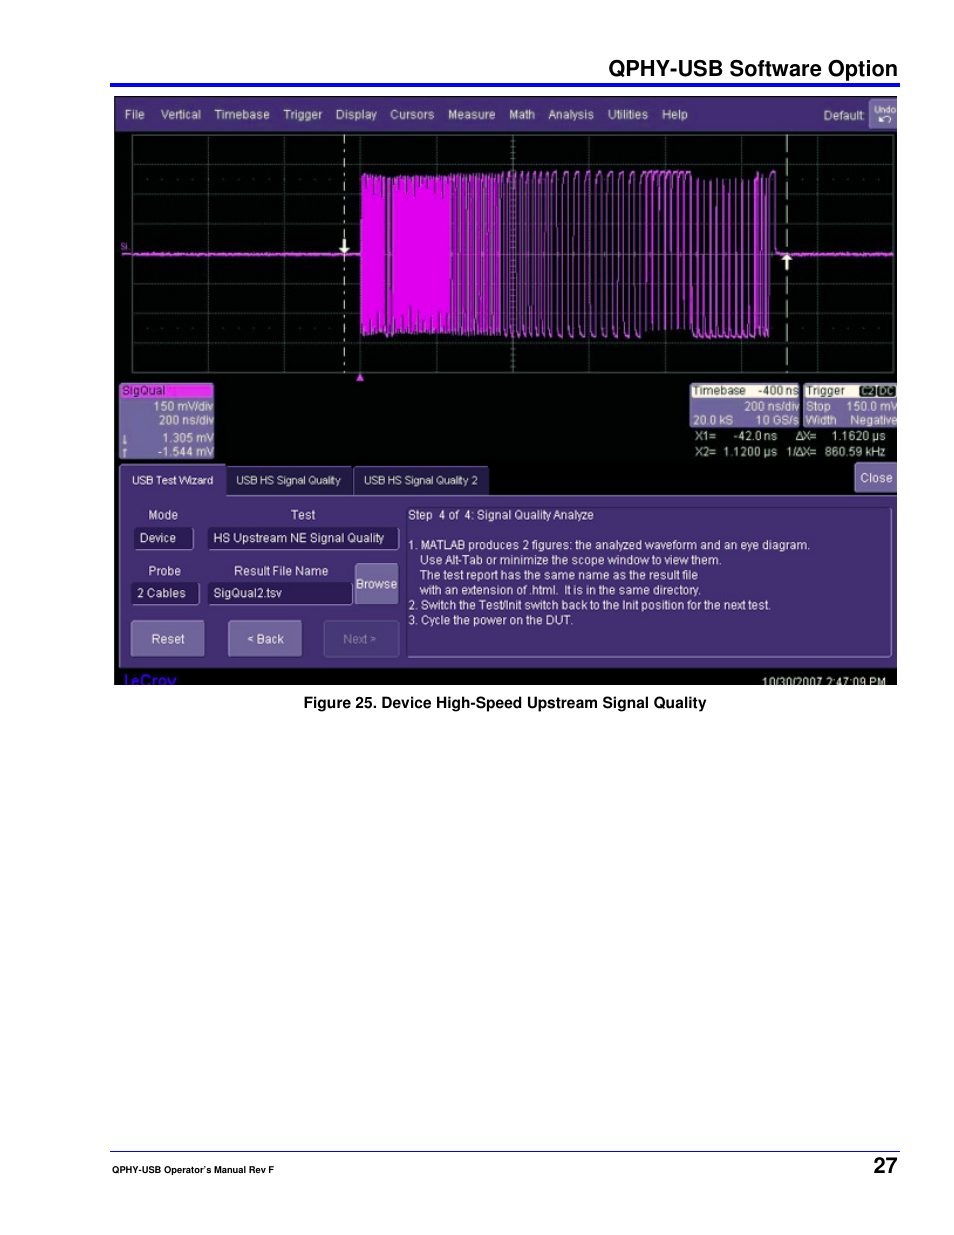Open the Display menu
Image resolution: width=954 pixels, height=1235 pixels.
pos(356,115)
